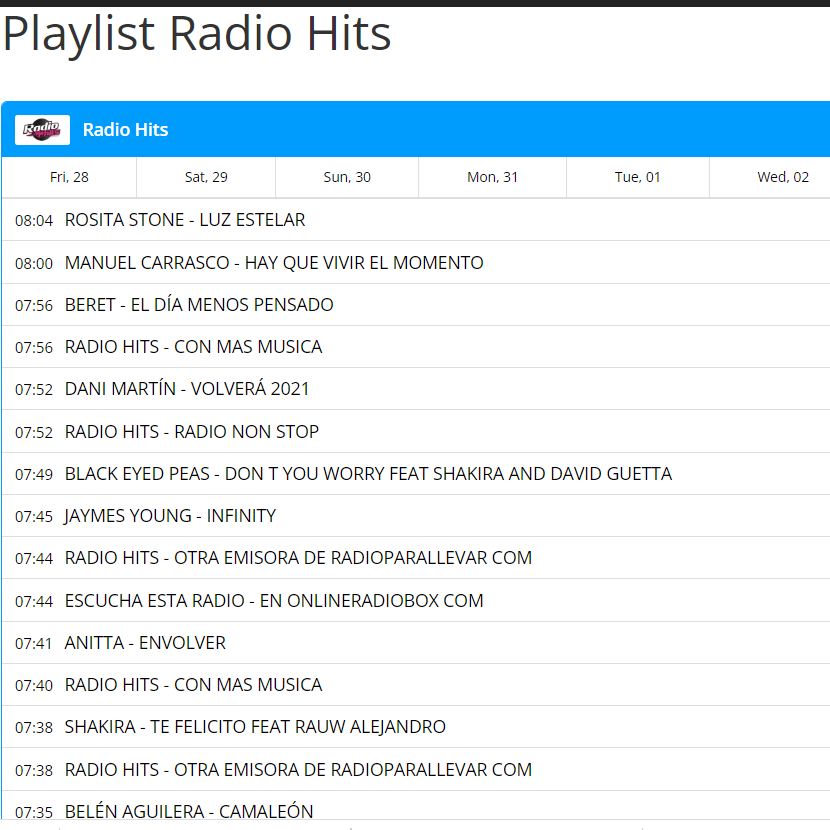Click Rosita Stone - Luz Estelar track

coord(185,220)
